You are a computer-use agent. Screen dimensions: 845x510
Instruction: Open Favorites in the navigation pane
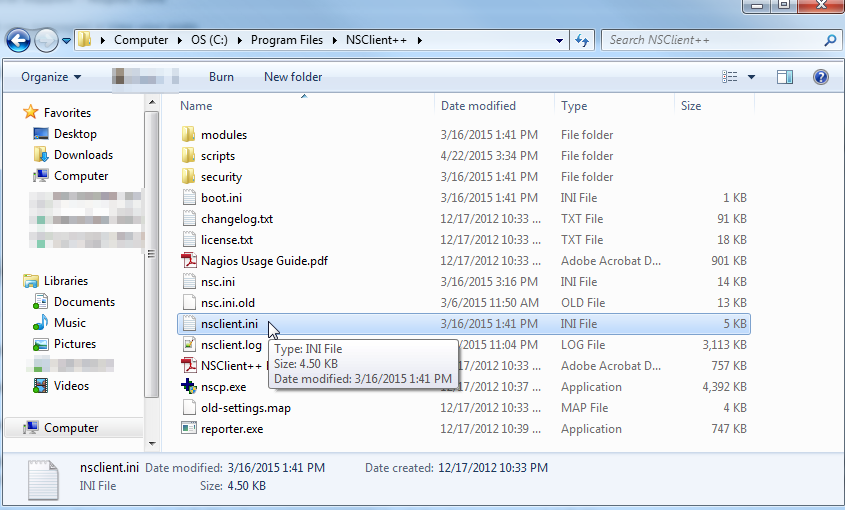[67, 113]
